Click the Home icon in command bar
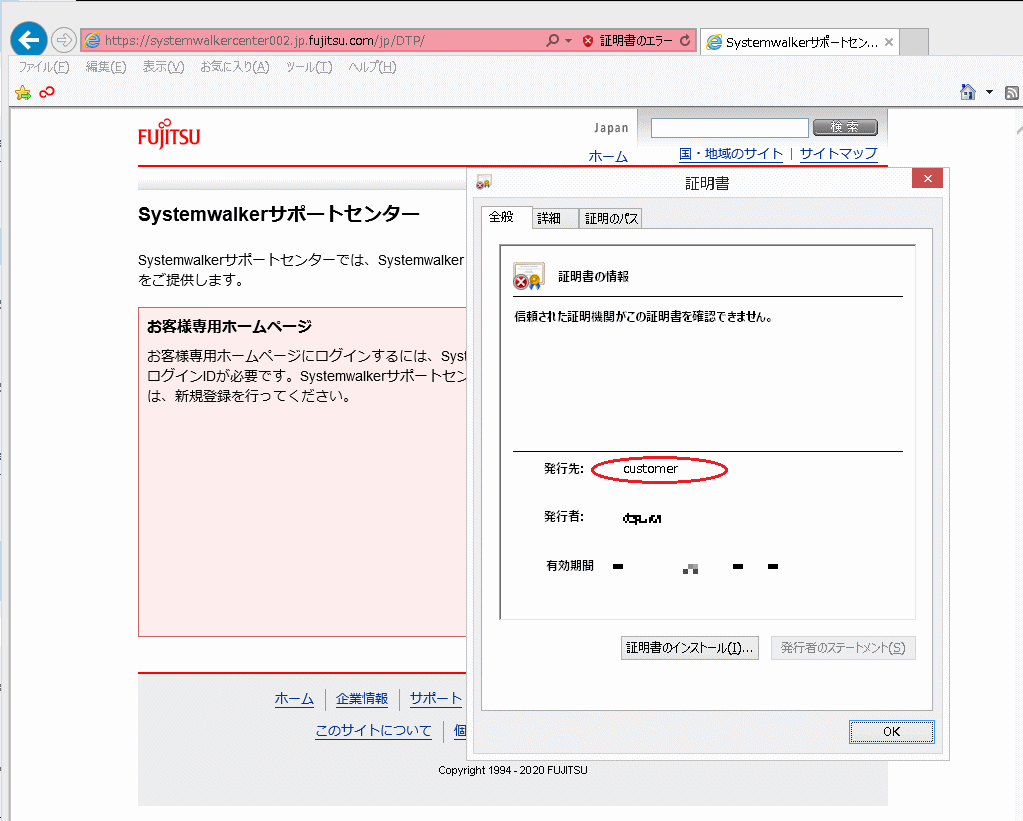Viewport: 1023px width, 821px height. (967, 92)
